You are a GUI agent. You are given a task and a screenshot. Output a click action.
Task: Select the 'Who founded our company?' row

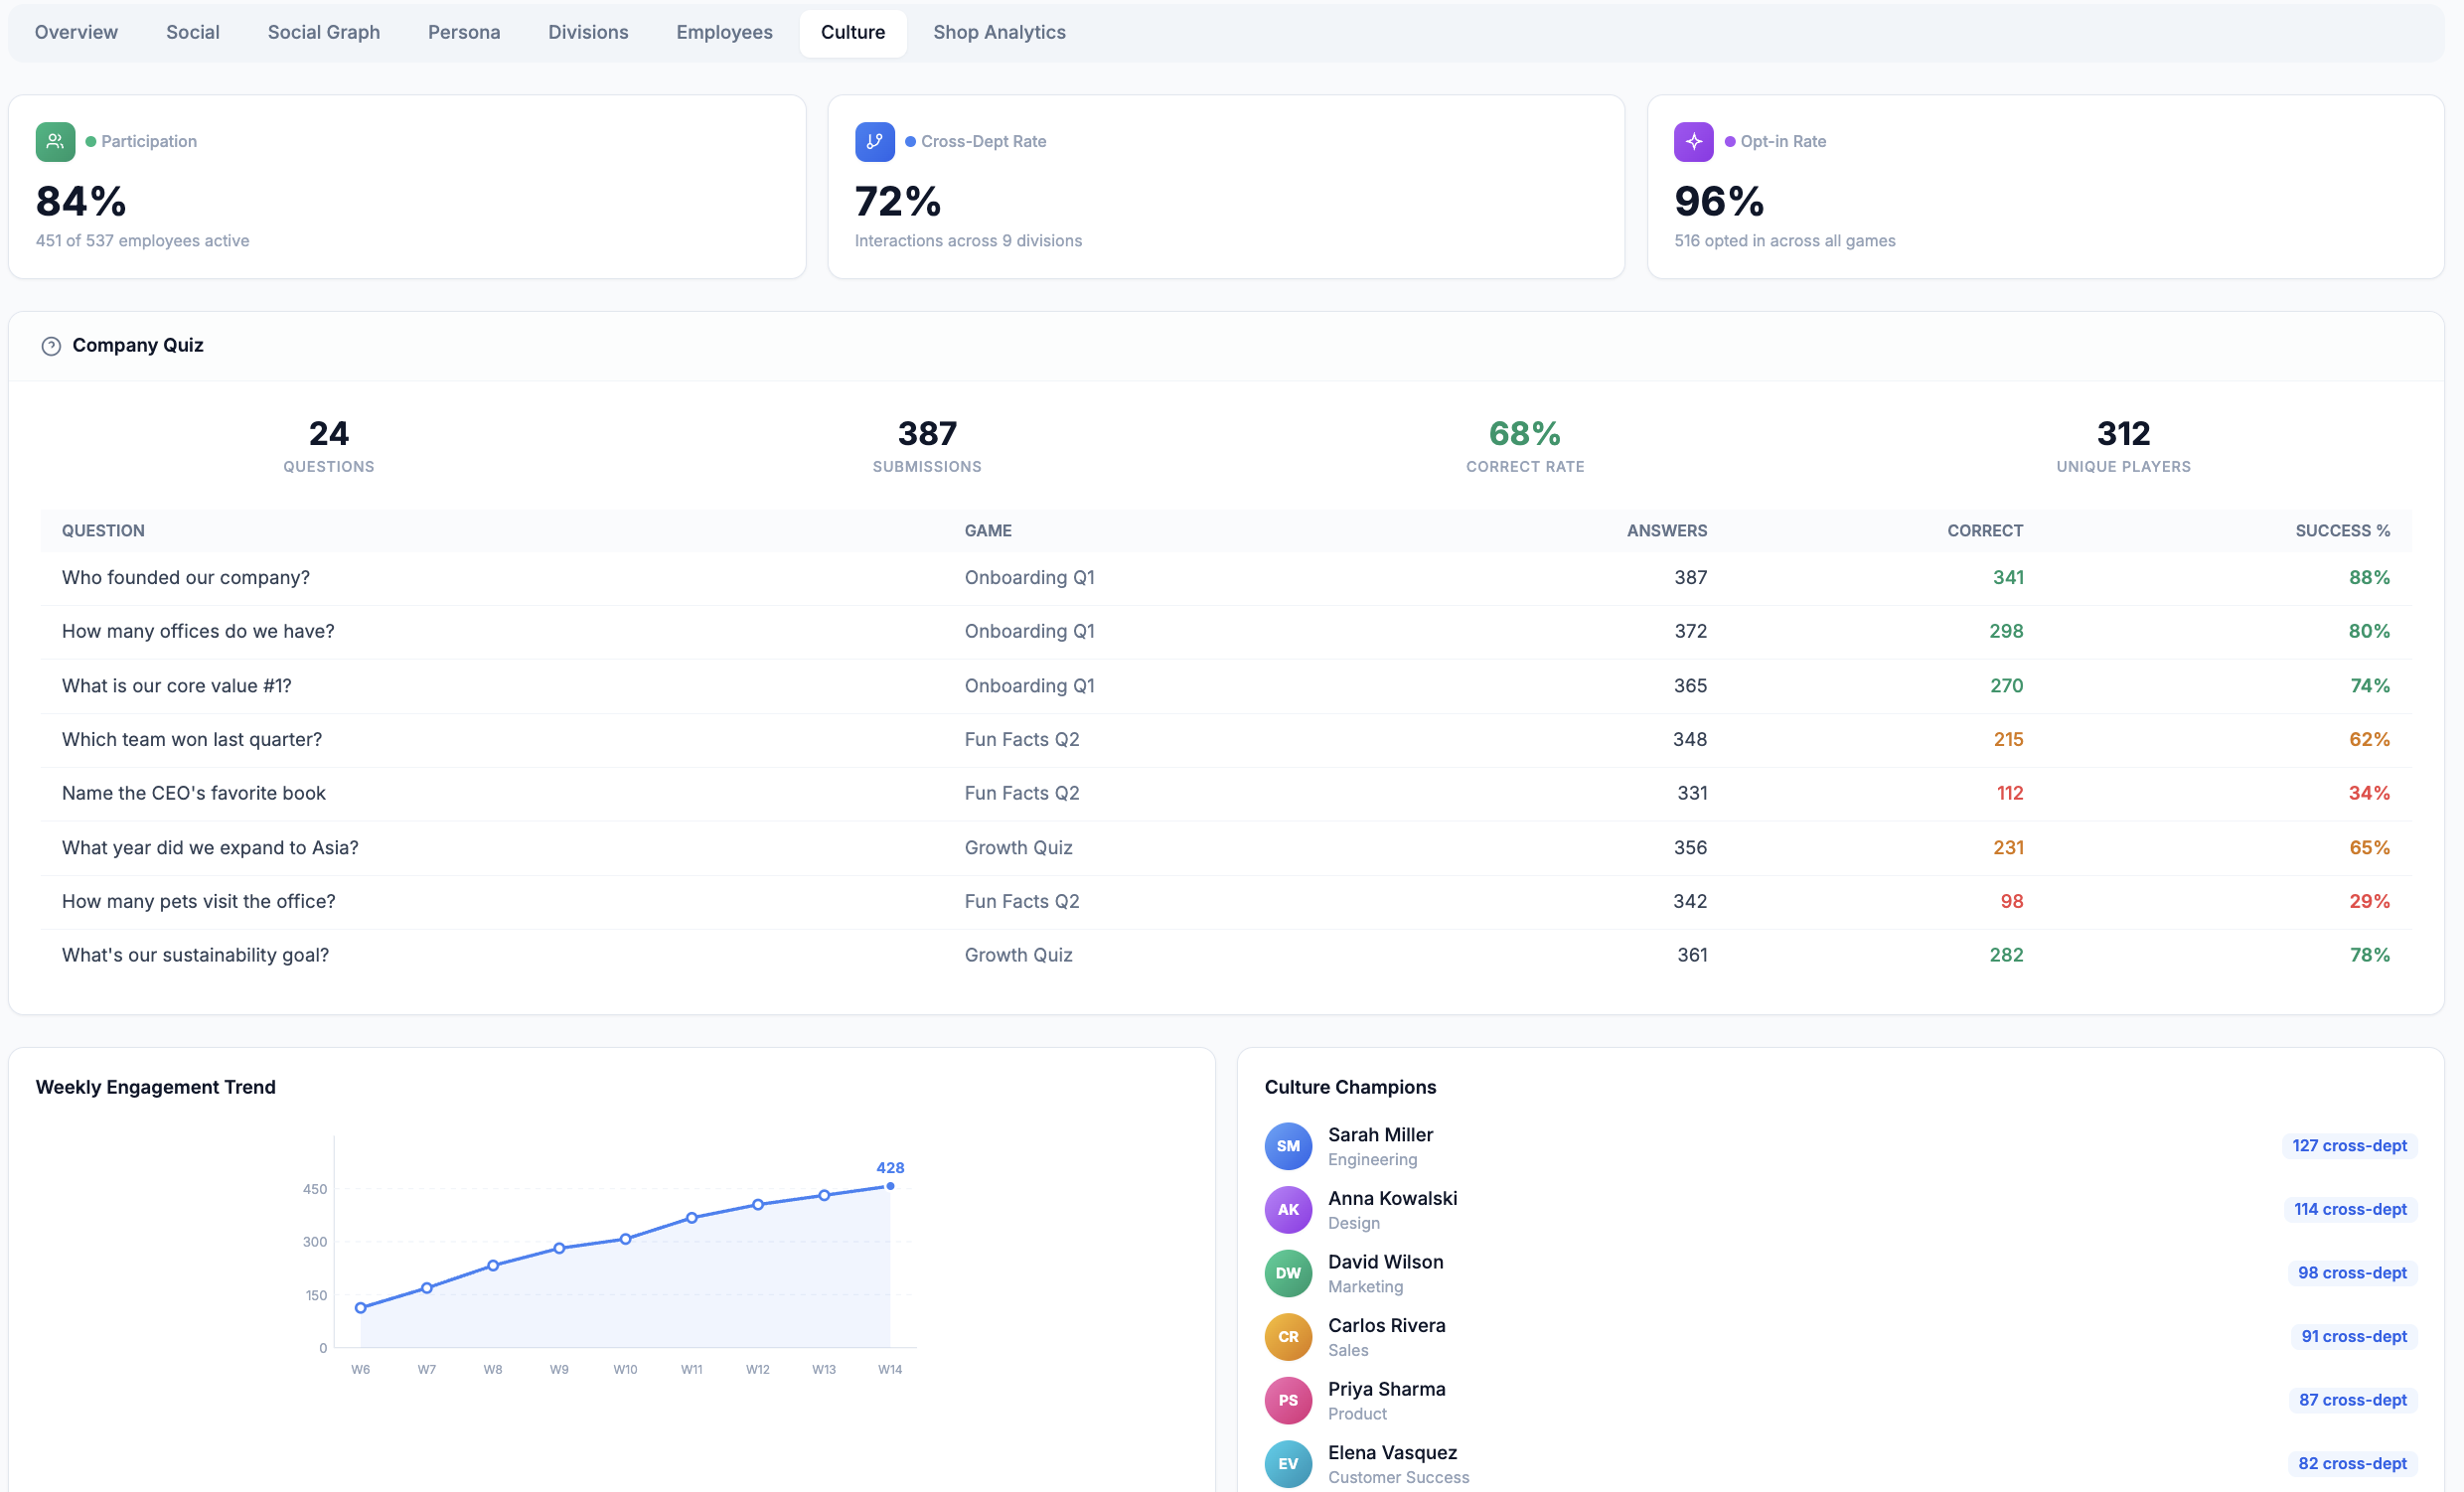tap(1226, 578)
